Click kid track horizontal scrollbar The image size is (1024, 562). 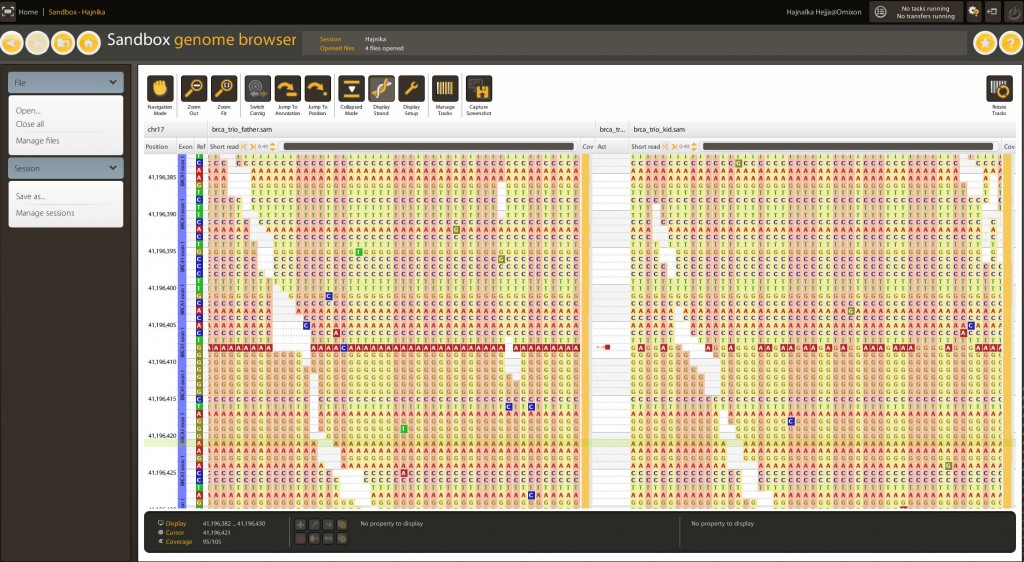pos(848,147)
